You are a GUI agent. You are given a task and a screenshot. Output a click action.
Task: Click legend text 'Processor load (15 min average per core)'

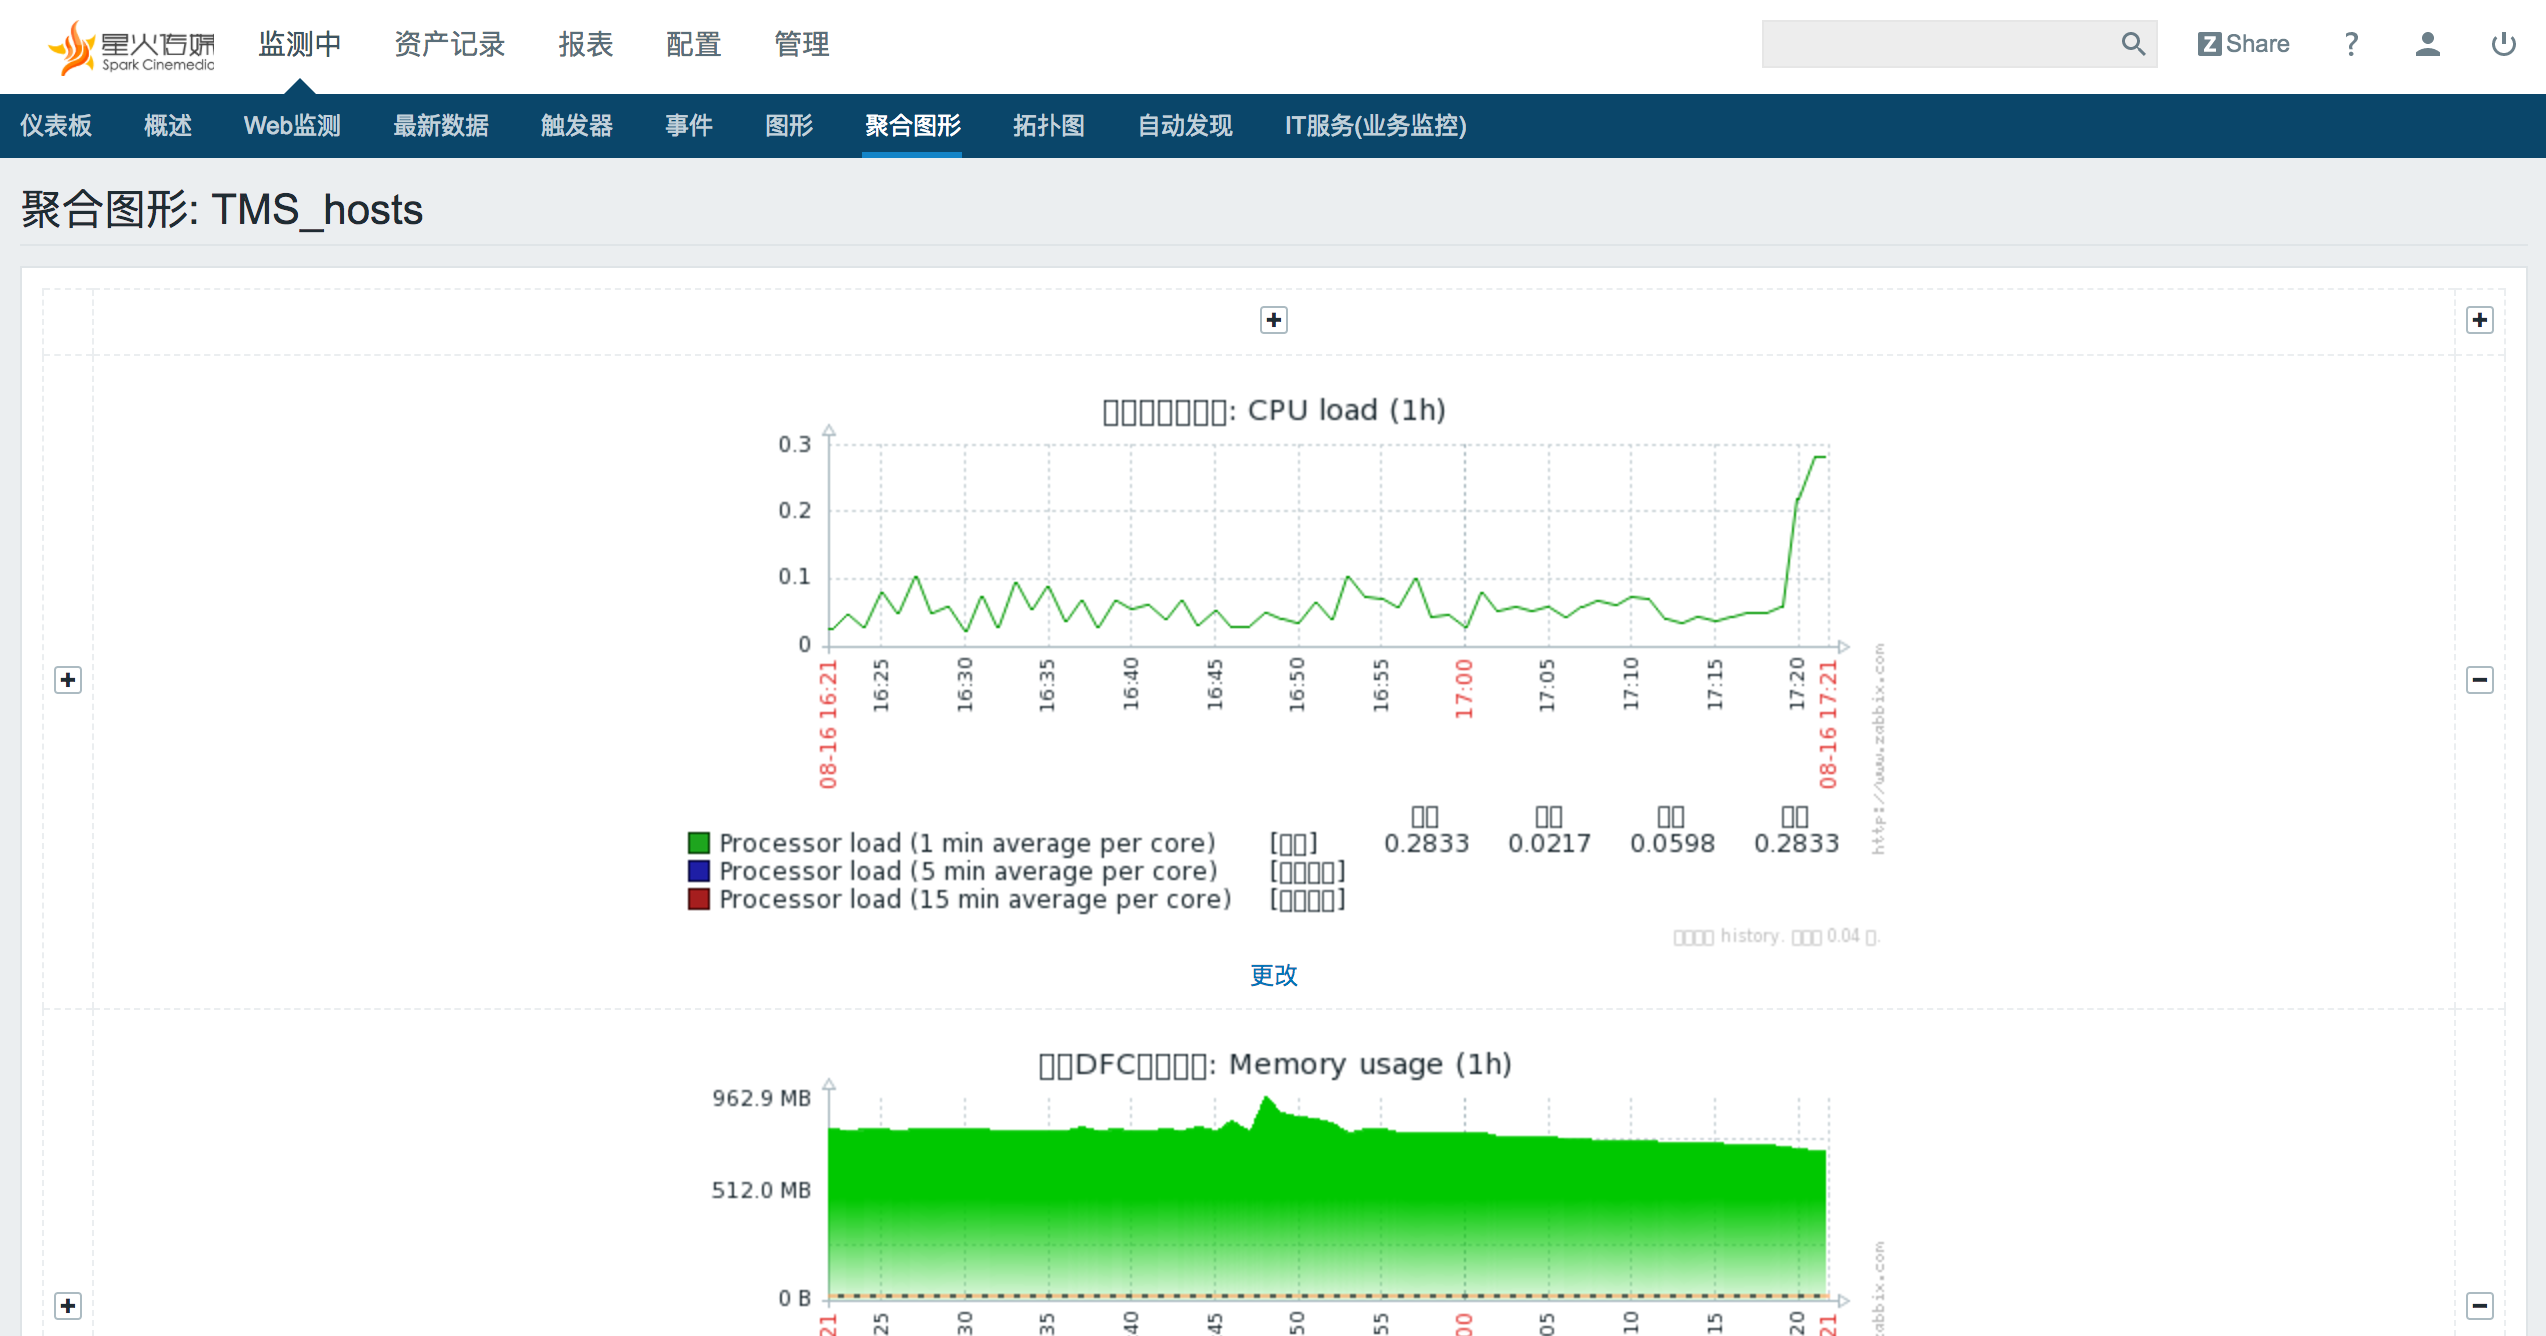[x=975, y=899]
